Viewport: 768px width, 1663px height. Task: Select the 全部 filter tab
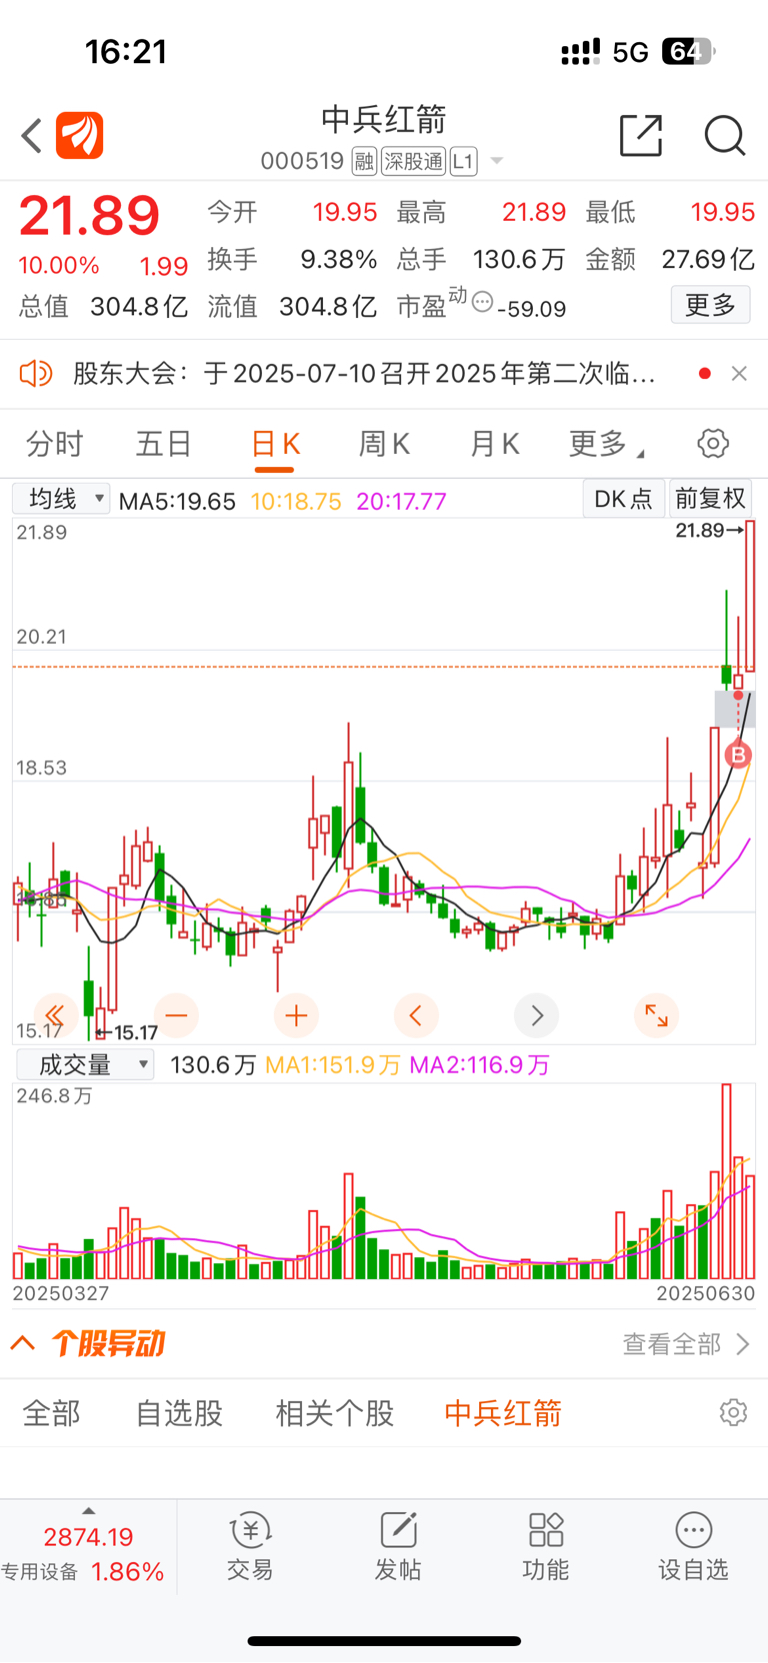point(52,1413)
